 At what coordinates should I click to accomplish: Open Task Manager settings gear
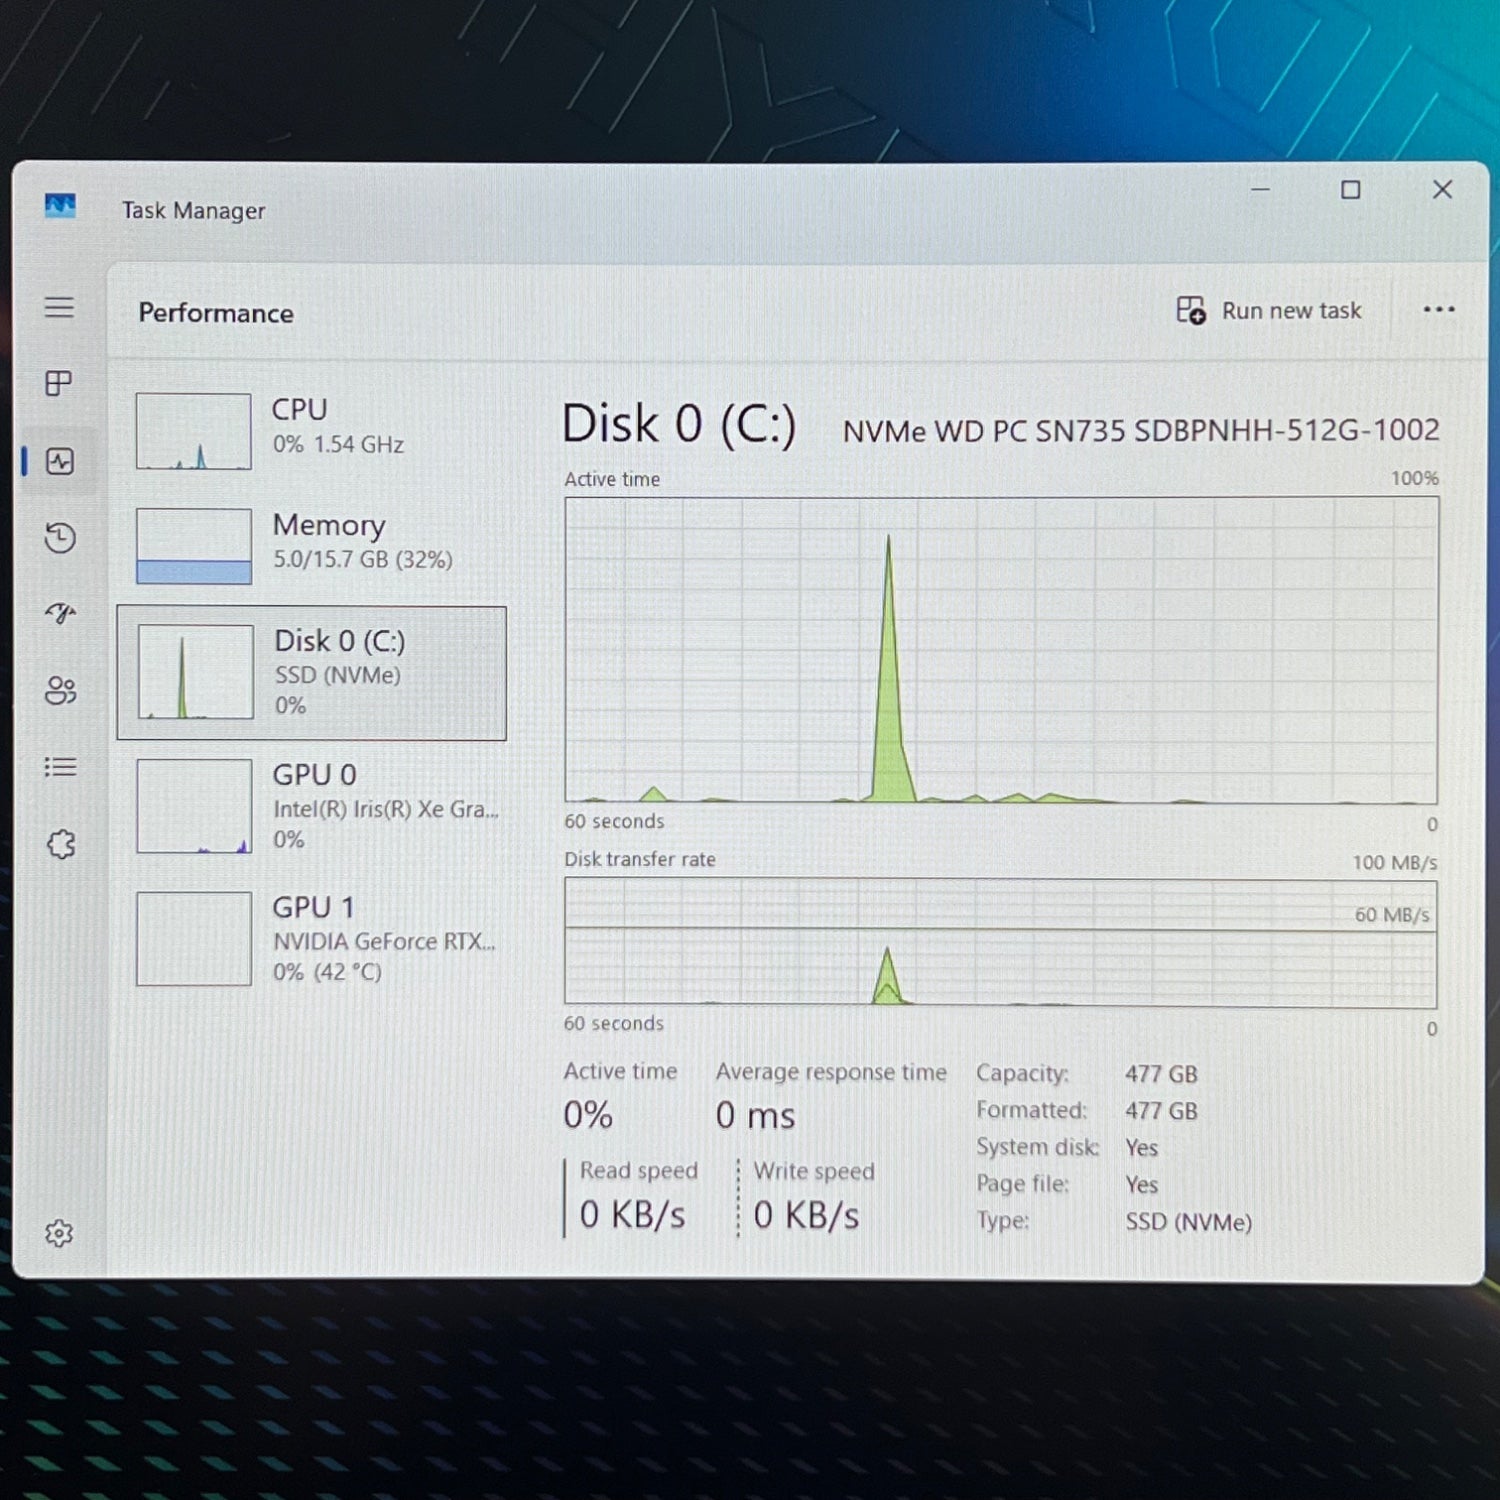pyautogui.click(x=59, y=1233)
